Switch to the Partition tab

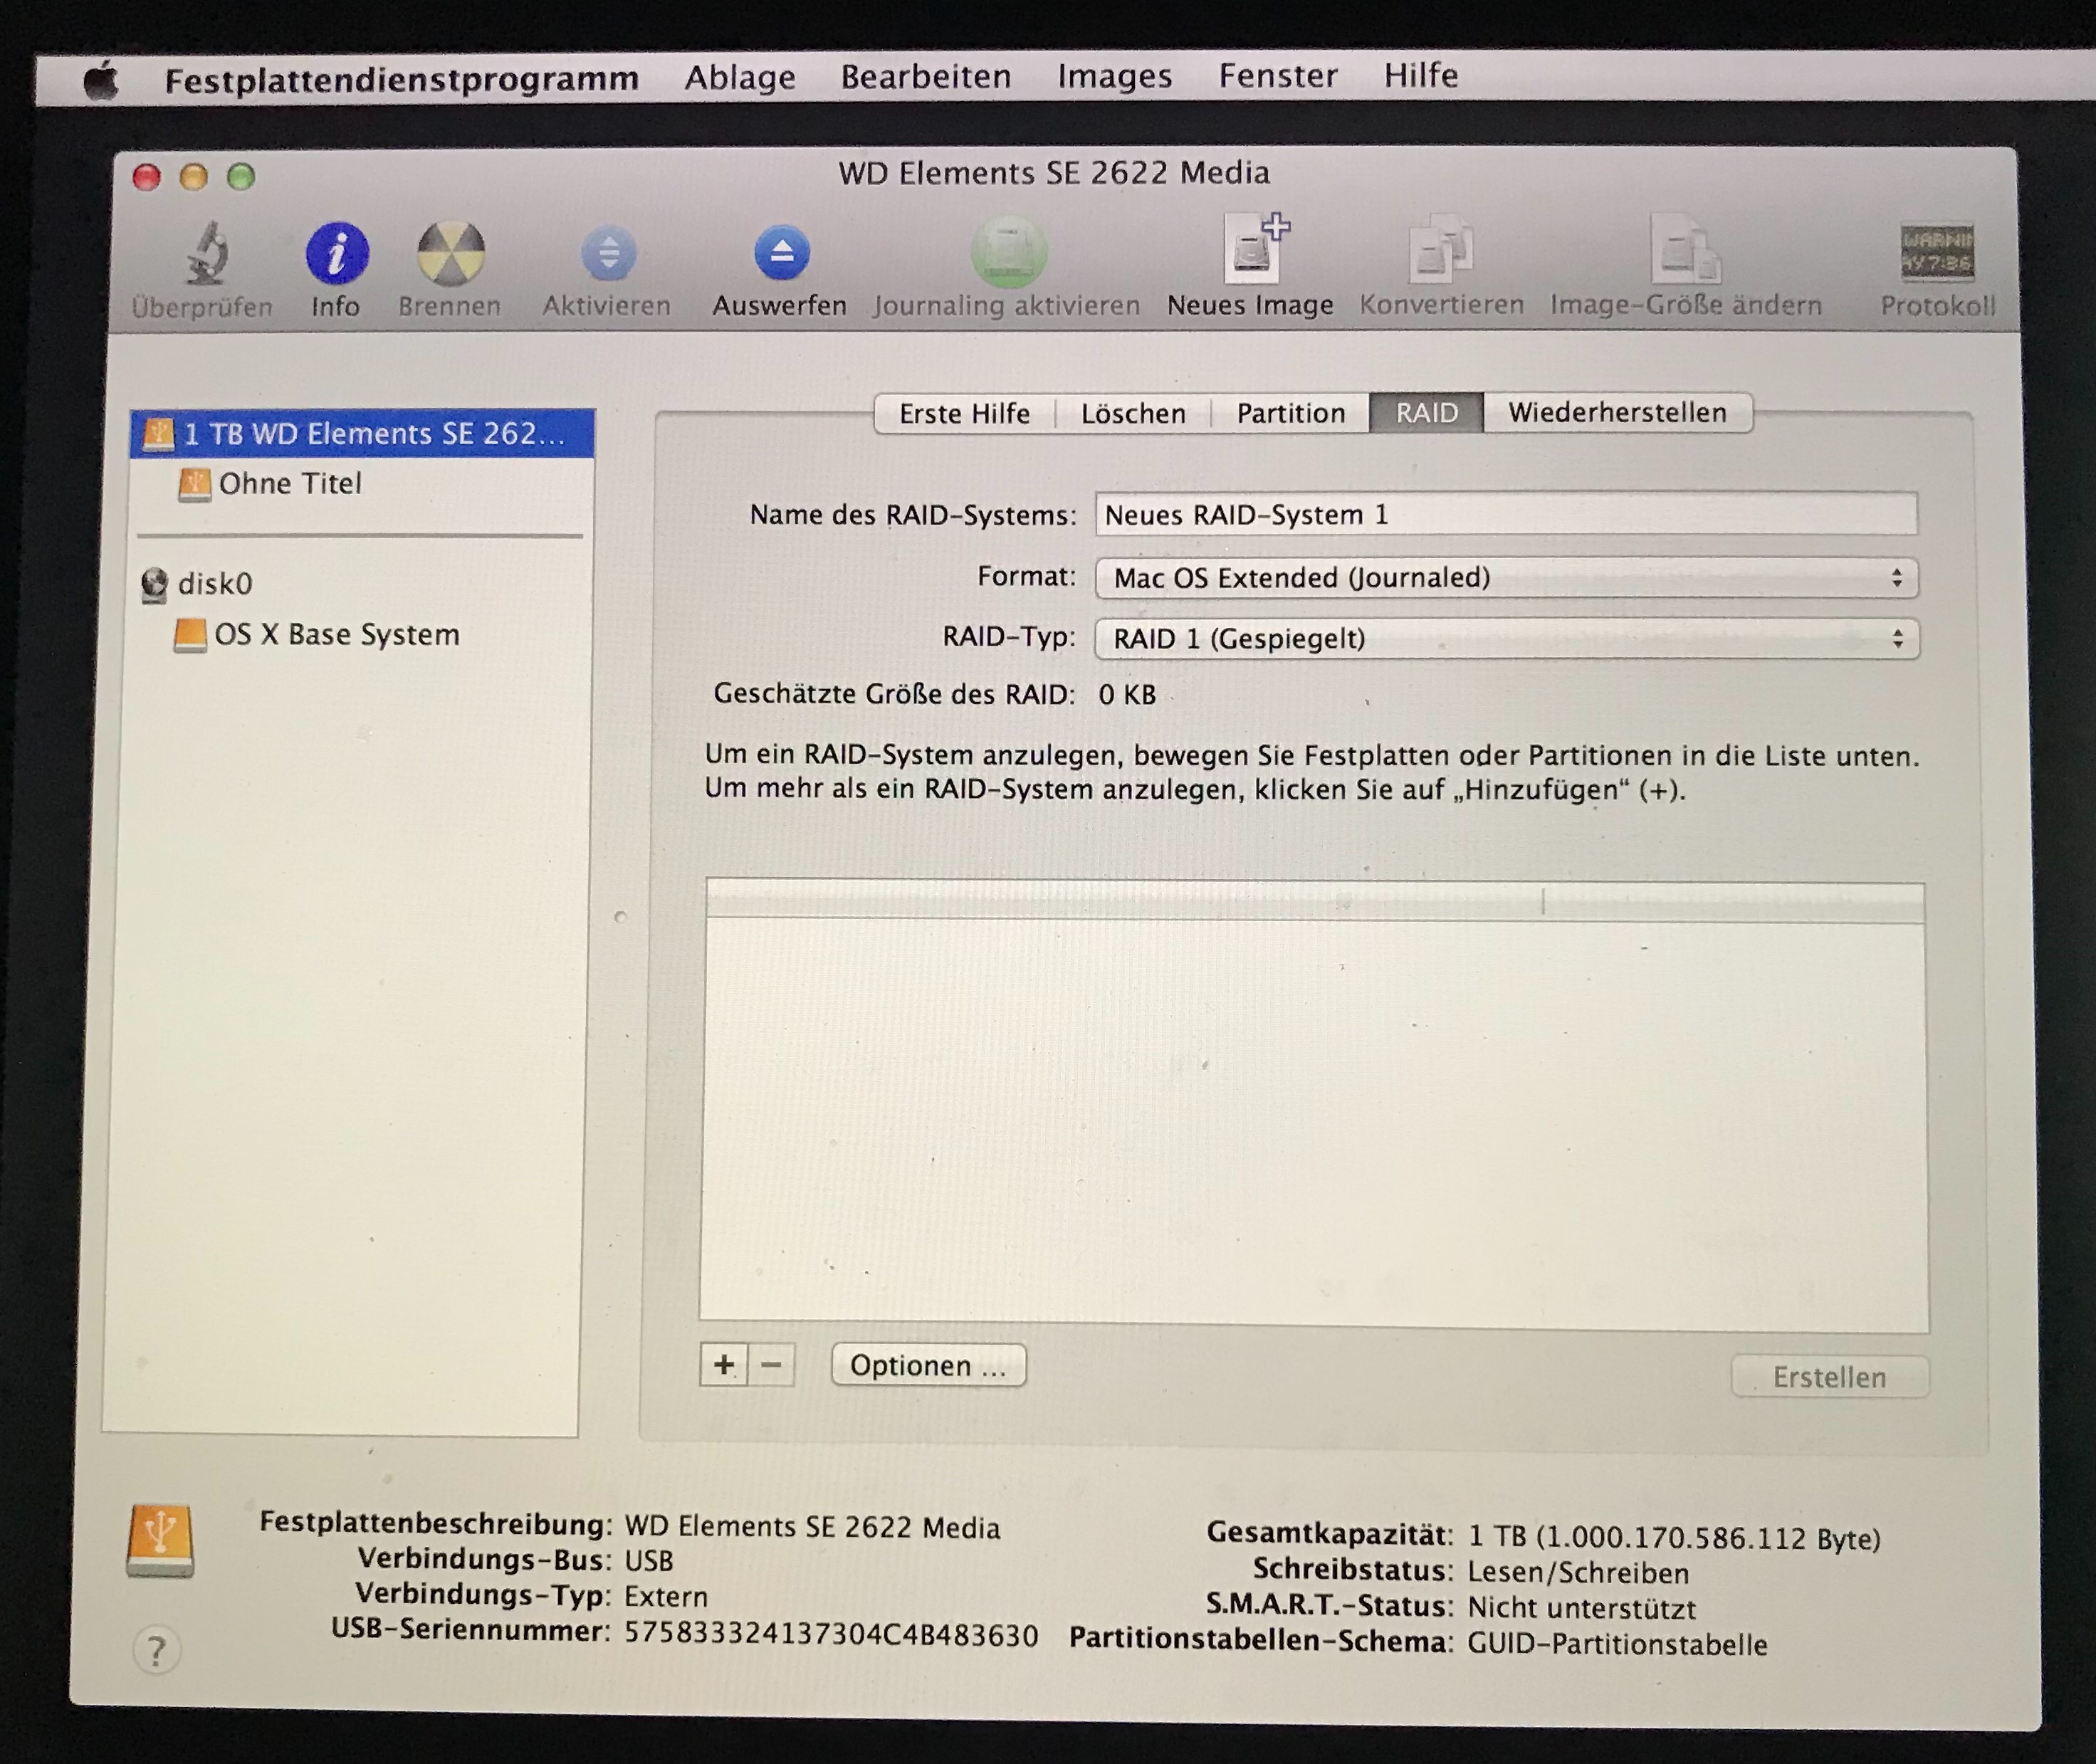tap(1290, 413)
